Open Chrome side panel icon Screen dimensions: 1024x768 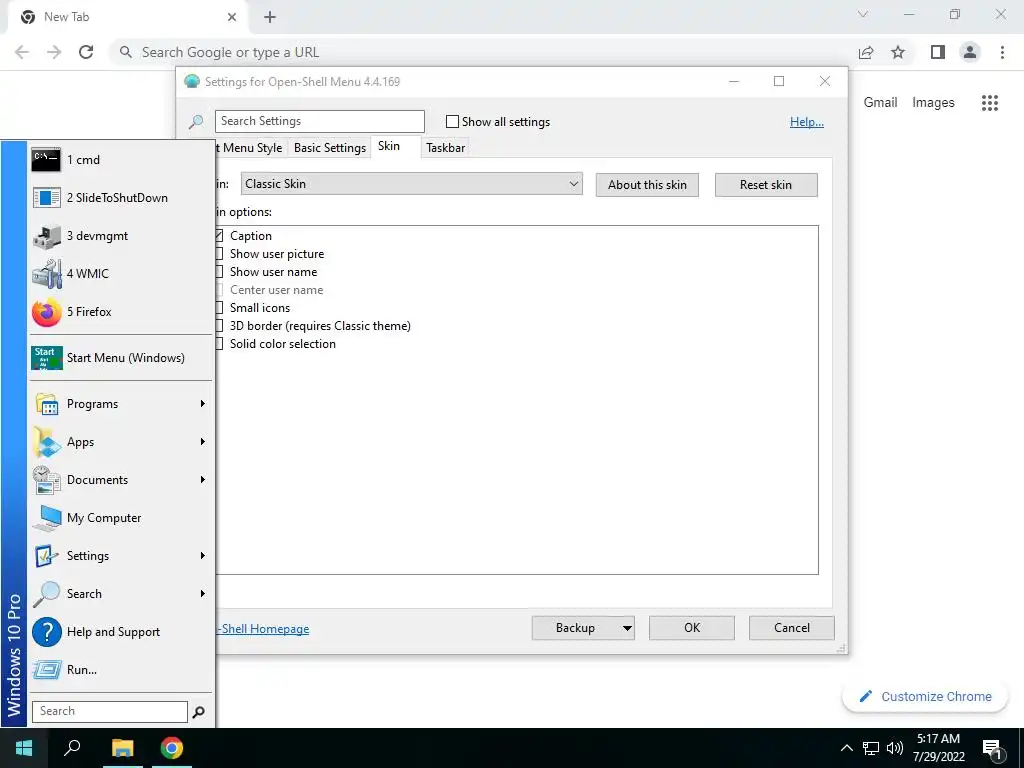click(x=938, y=52)
